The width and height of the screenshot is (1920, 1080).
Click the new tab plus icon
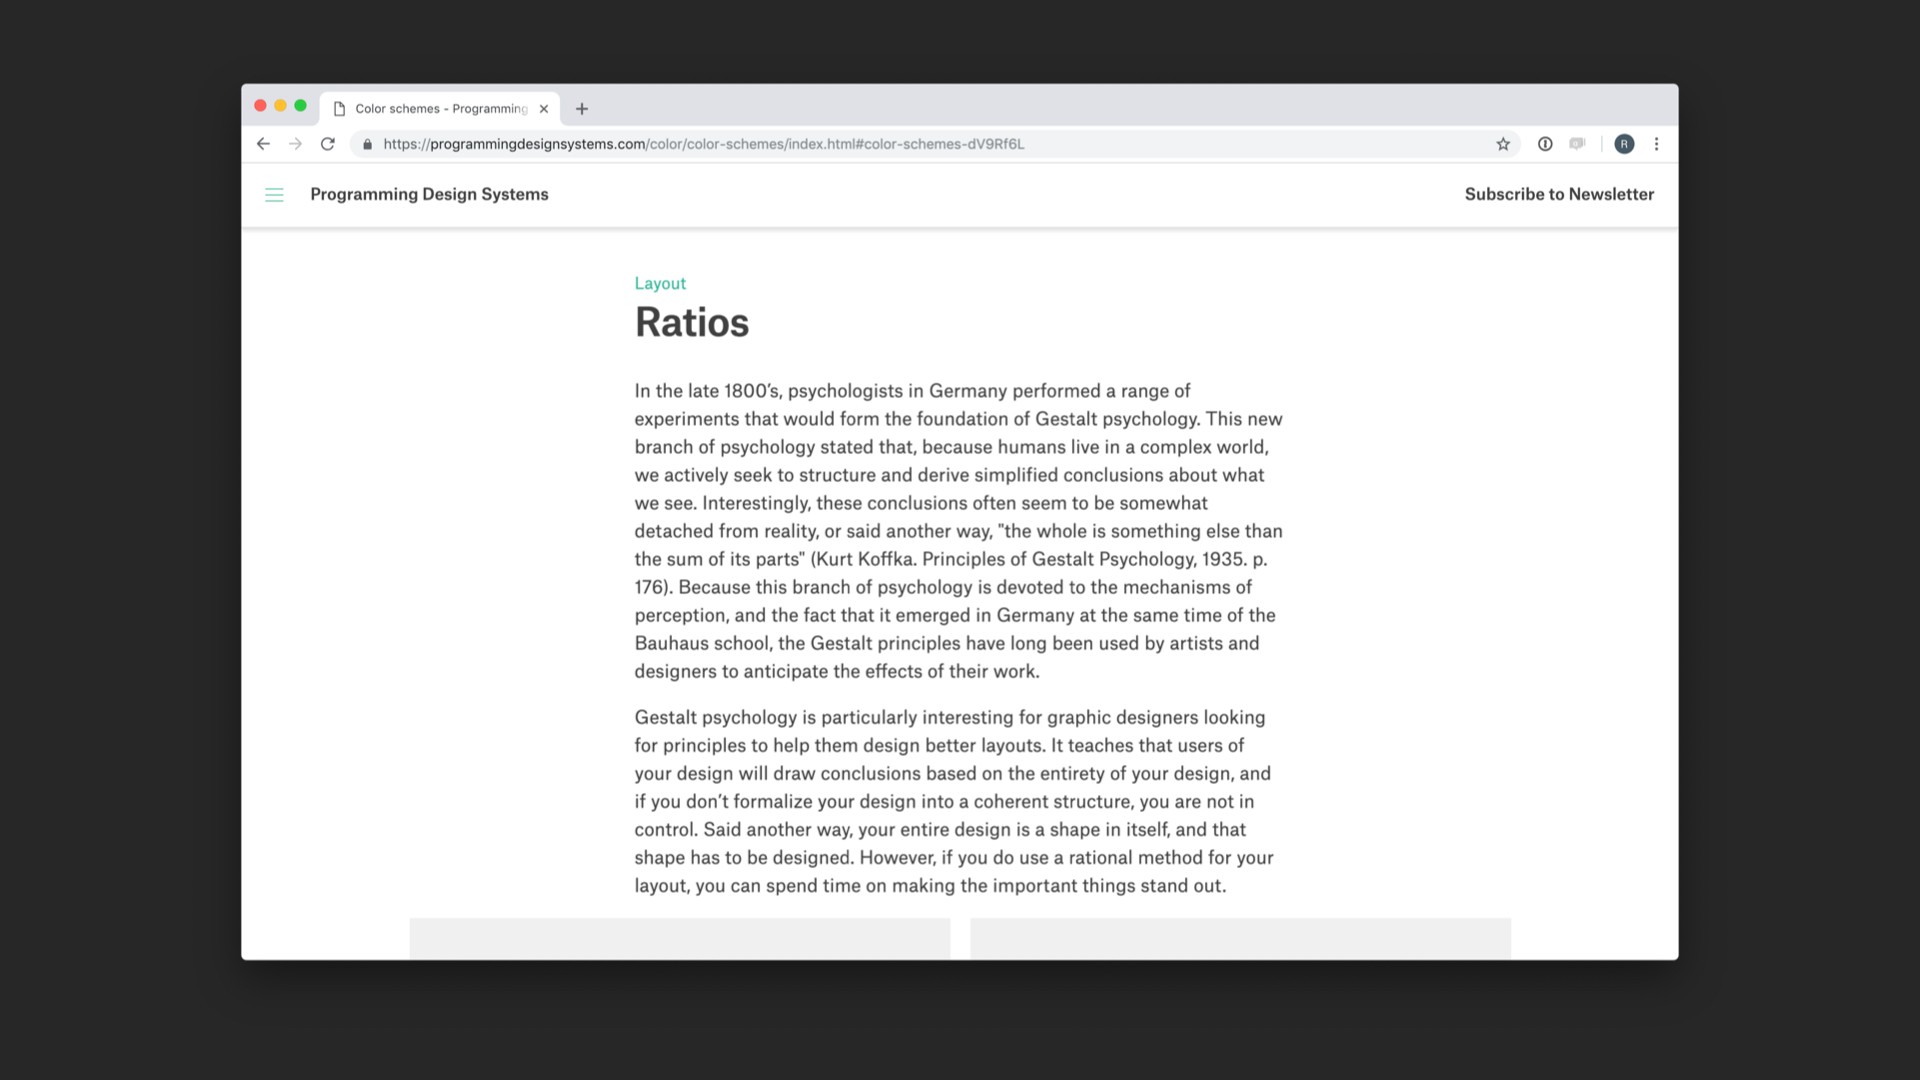pos(580,108)
